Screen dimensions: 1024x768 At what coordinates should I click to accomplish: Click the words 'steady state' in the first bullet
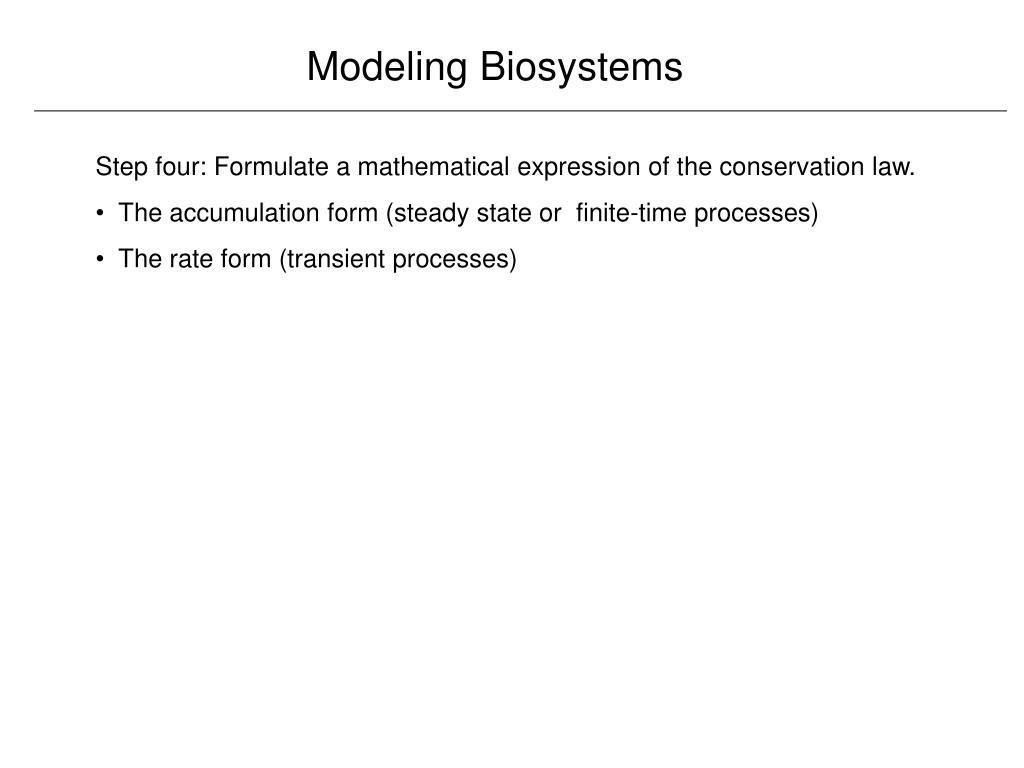point(462,214)
